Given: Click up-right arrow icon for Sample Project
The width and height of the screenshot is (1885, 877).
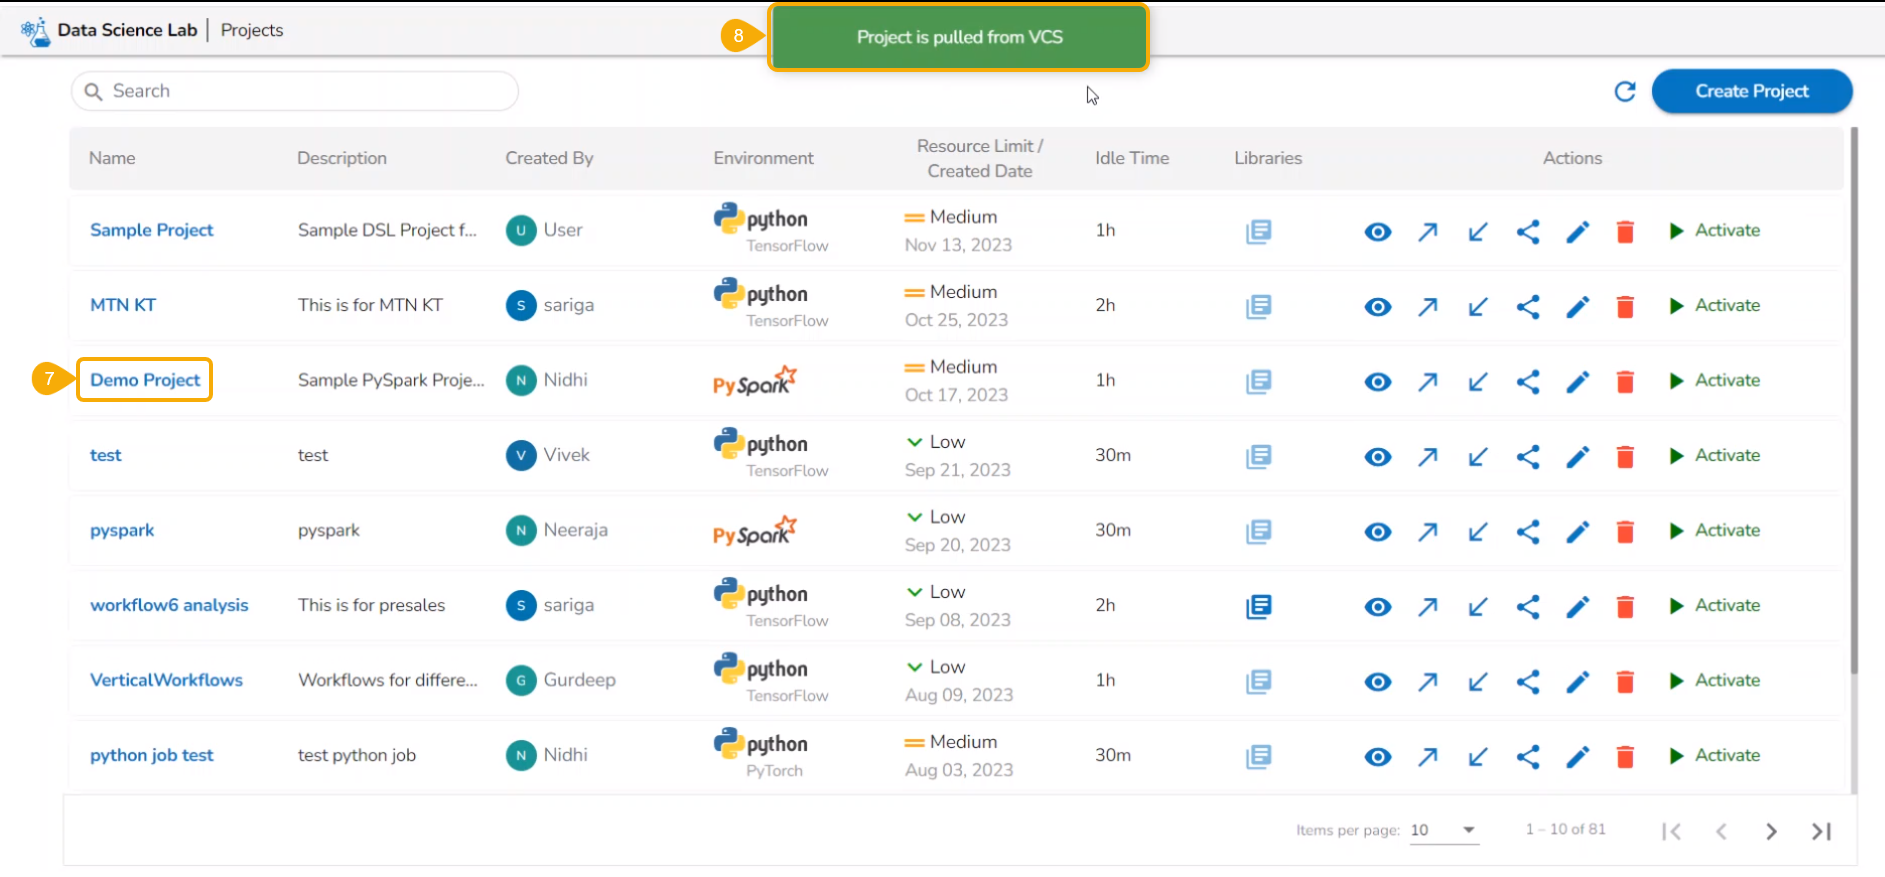Looking at the screenshot, I should click(x=1427, y=232).
